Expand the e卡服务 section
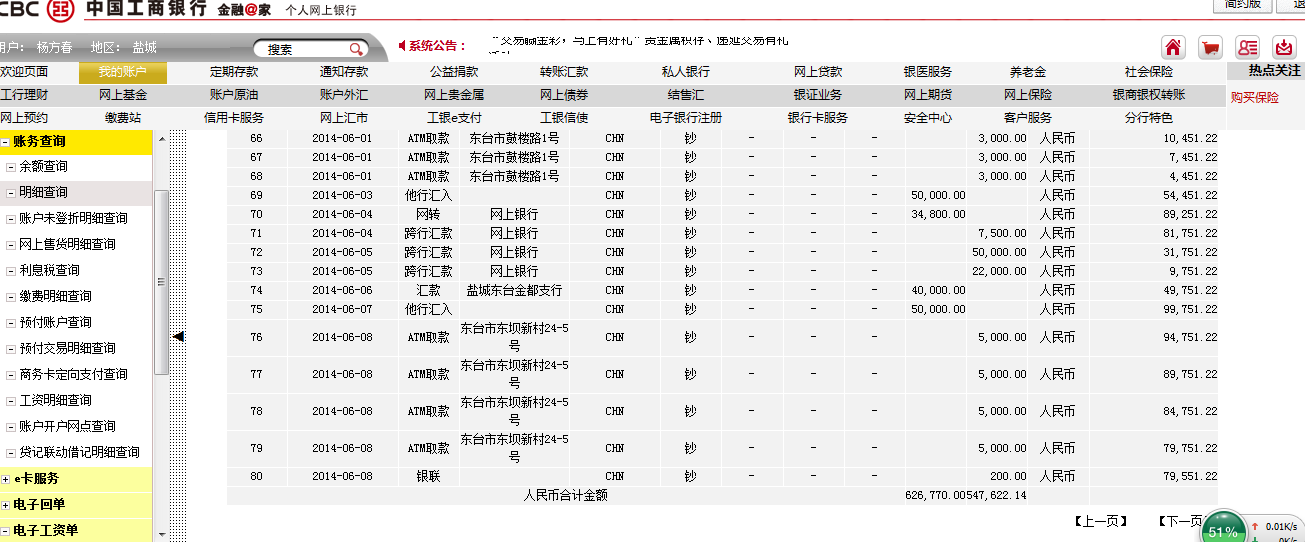Viewport: 1305px width, 542px height. tap(5, 479)
